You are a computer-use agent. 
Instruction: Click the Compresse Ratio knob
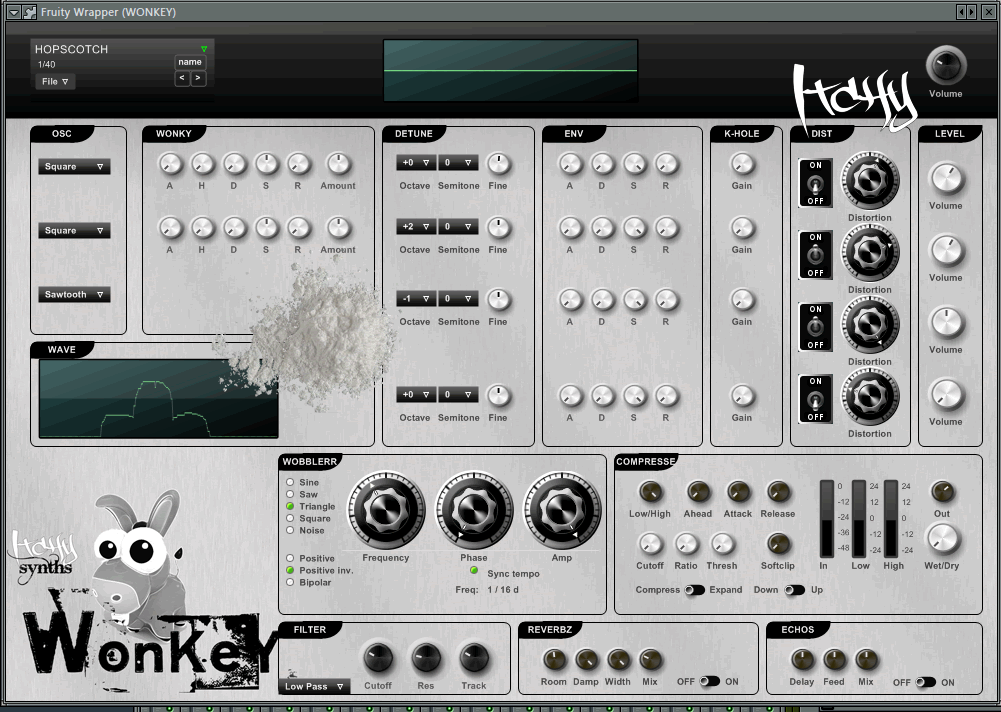point(686,545)
